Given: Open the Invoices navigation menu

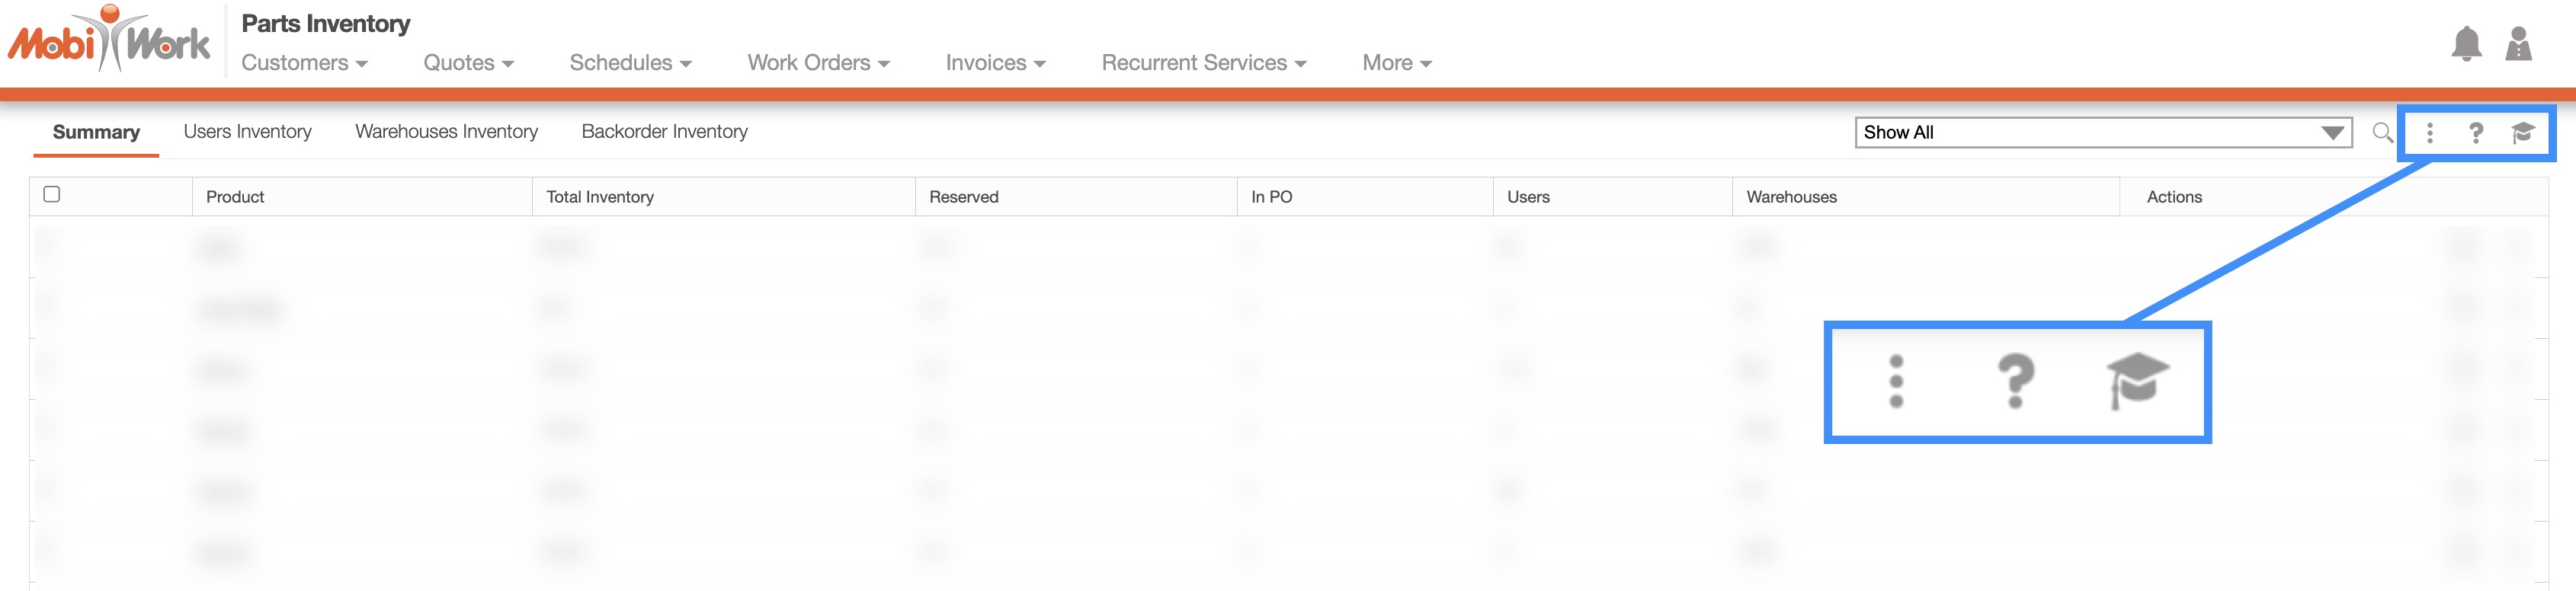Looking at the screenshot, I should tap(995, 63).
